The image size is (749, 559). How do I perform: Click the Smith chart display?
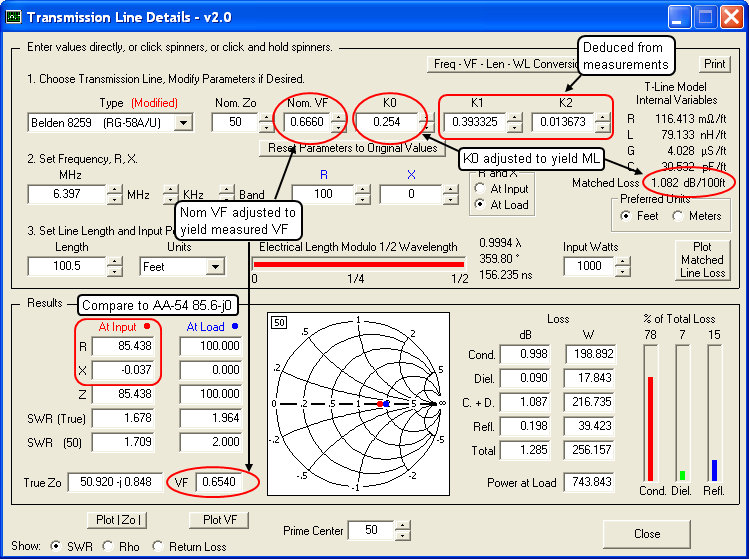(x=356, y=403)
